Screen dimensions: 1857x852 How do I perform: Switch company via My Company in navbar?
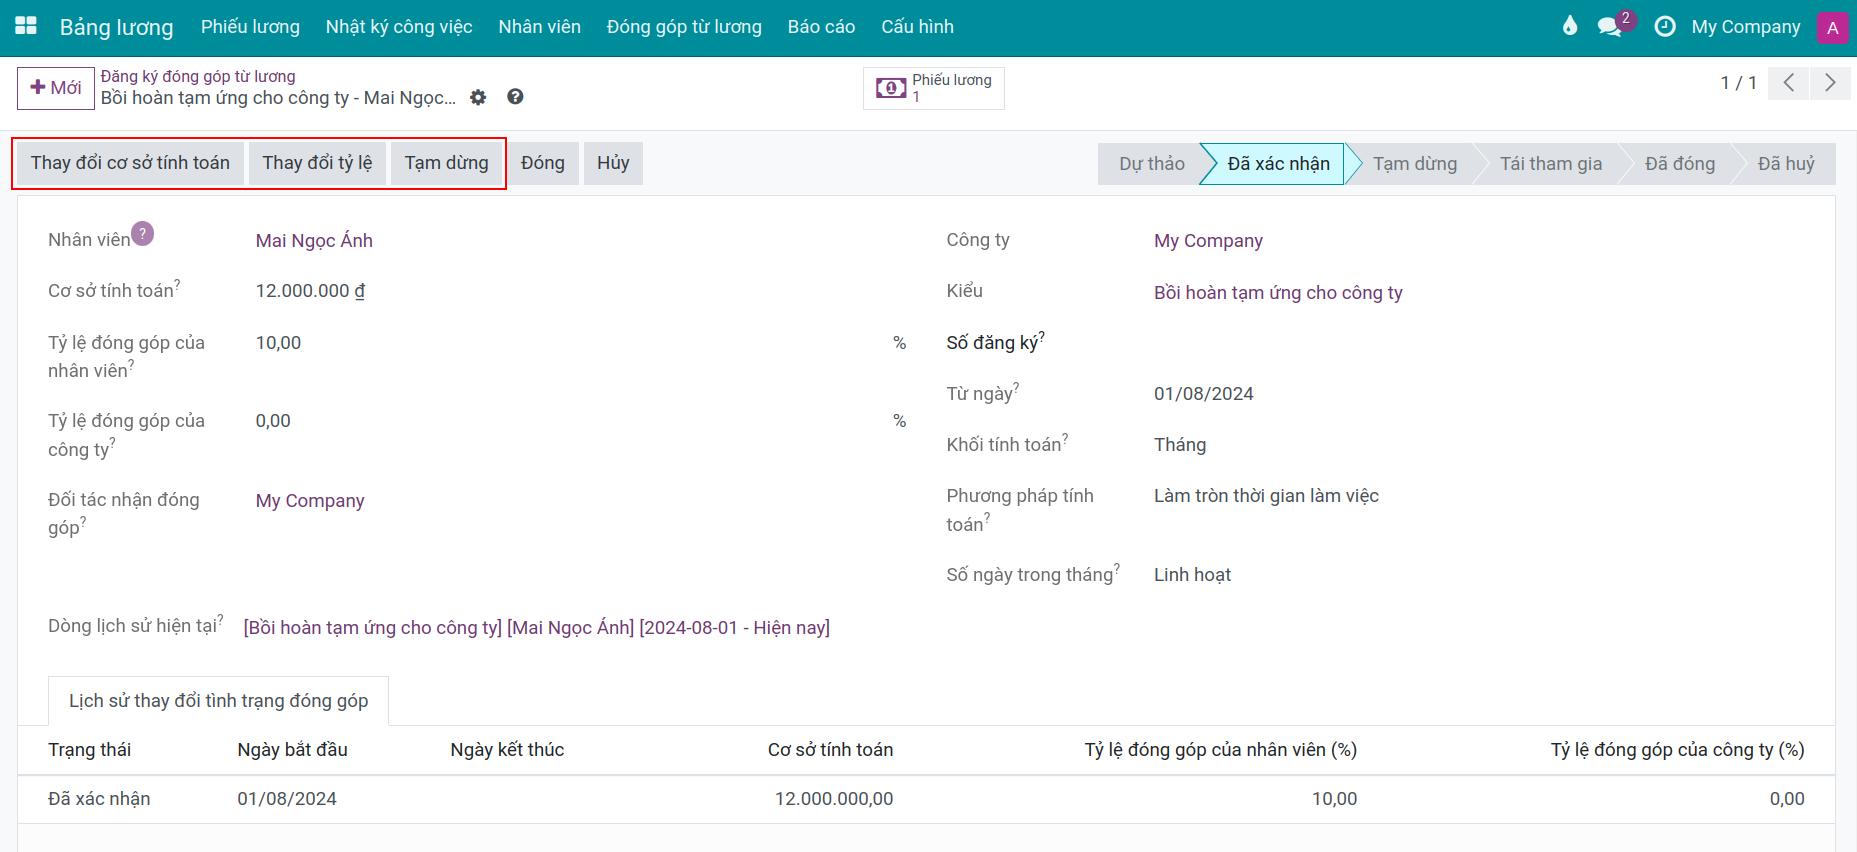[1746, 27]
